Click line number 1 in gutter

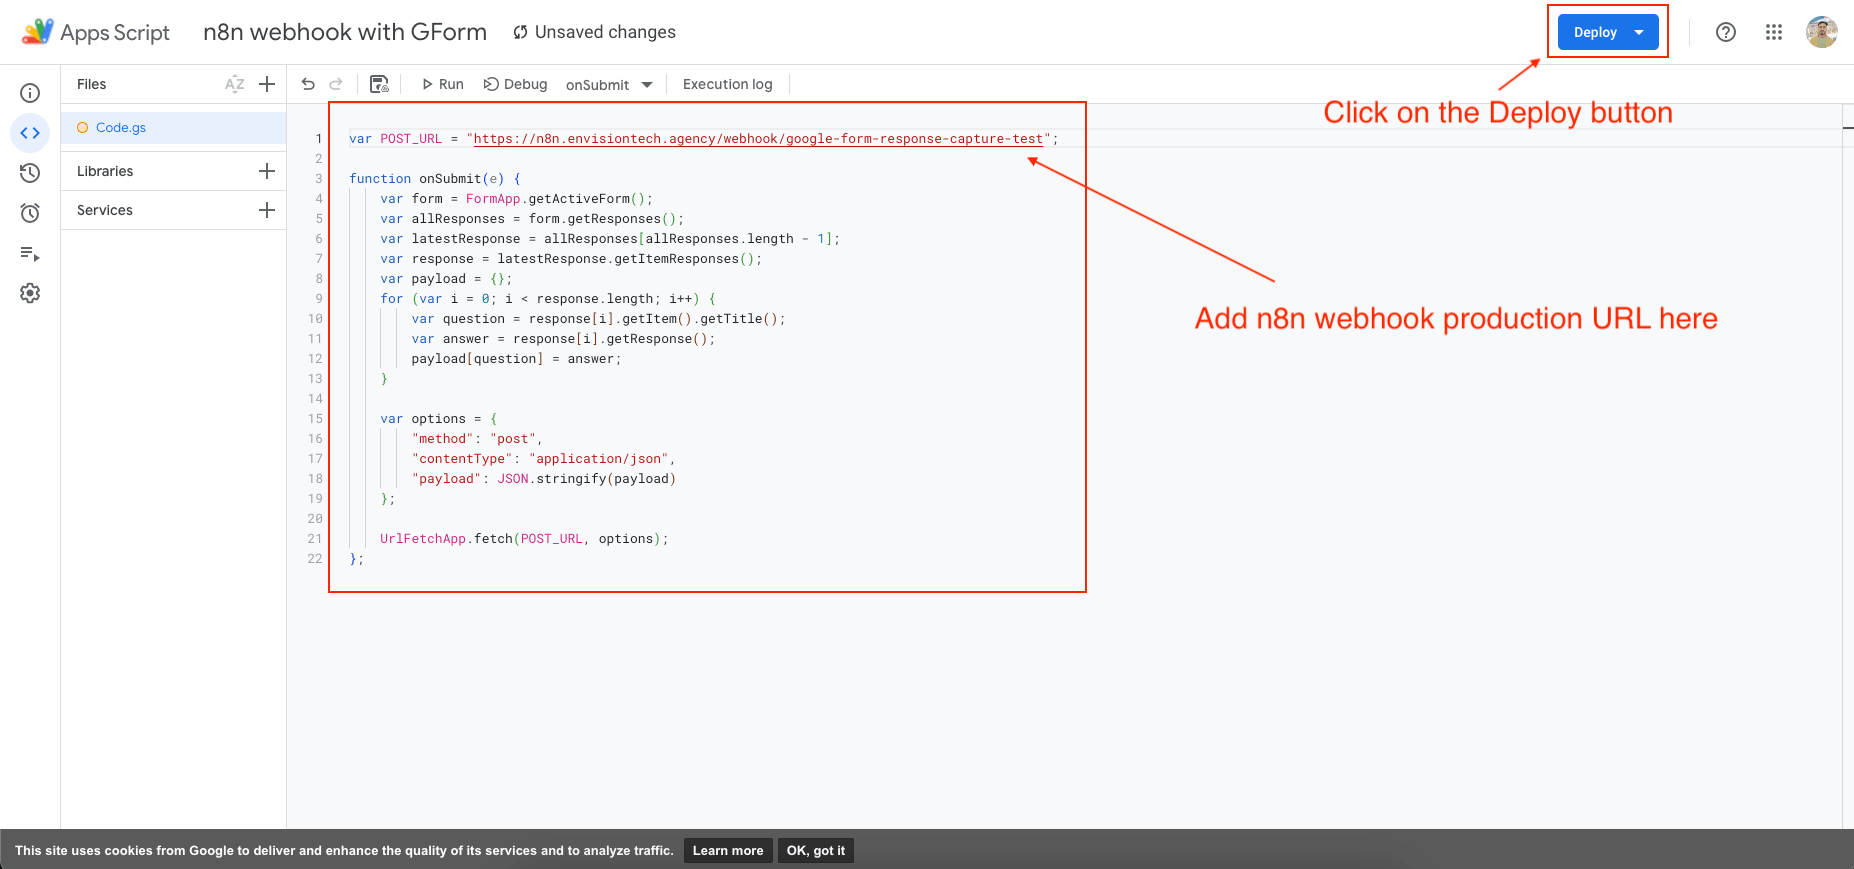coord(319,139)
